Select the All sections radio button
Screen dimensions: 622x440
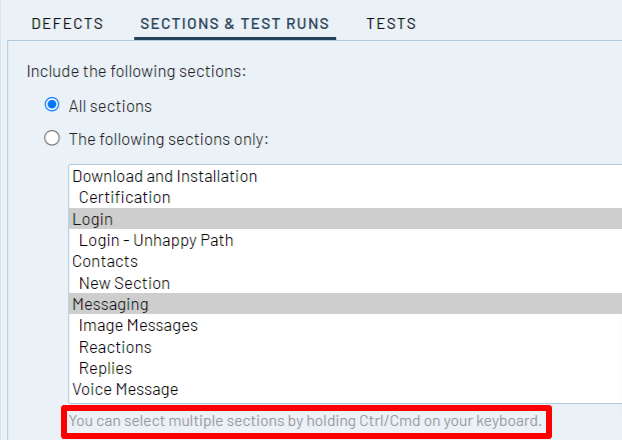(x=52, y=105)
